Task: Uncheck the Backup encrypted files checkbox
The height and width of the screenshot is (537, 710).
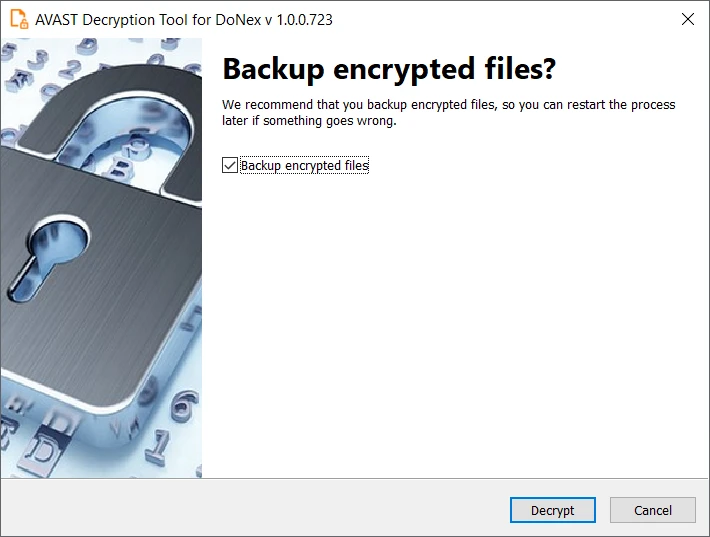Action: click(x=230, y=165)
